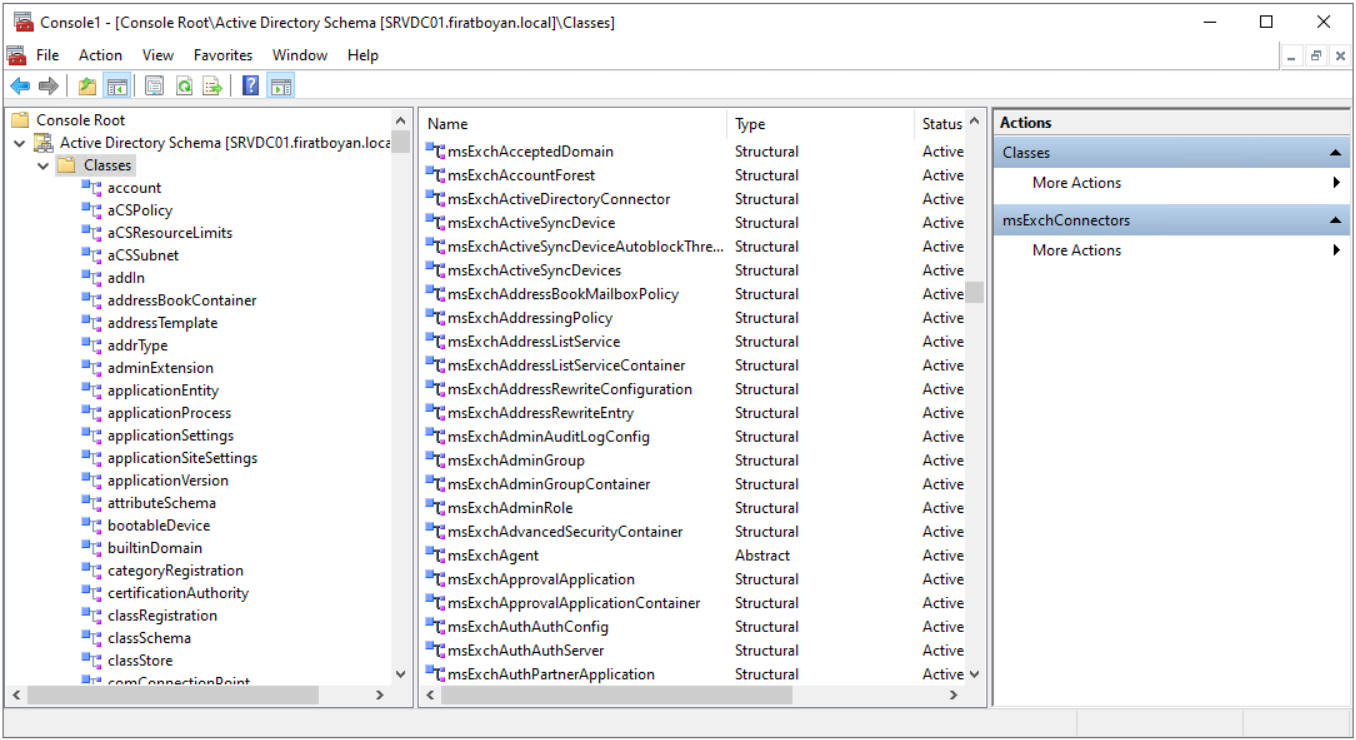Click the MMC console icon in title bar
Viewport: 1356px width, 740px height.
(x=23, y=21)
